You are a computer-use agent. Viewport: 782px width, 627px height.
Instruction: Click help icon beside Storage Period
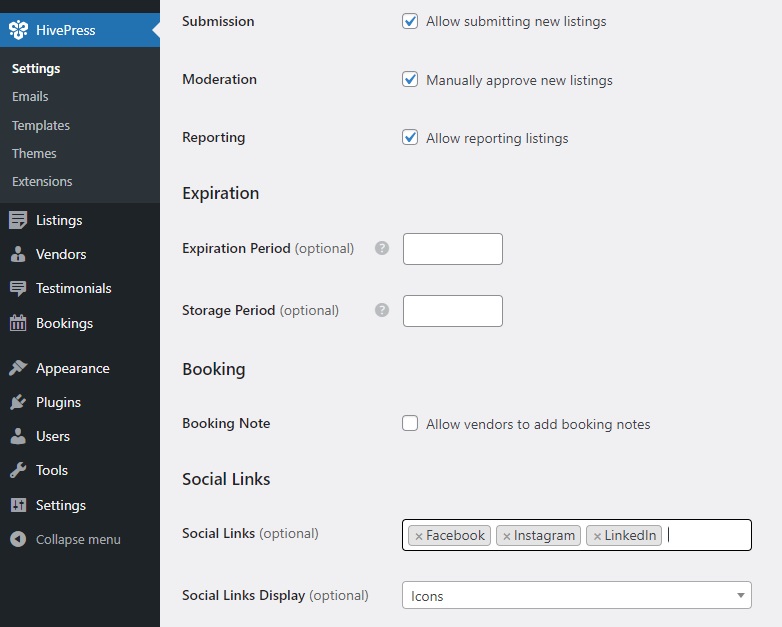[381, 310]
